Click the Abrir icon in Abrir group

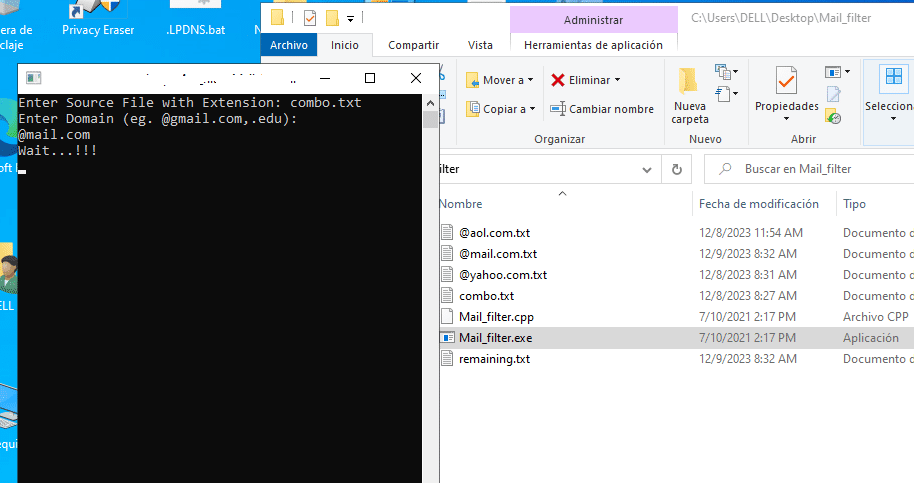(x=832, y=72)
